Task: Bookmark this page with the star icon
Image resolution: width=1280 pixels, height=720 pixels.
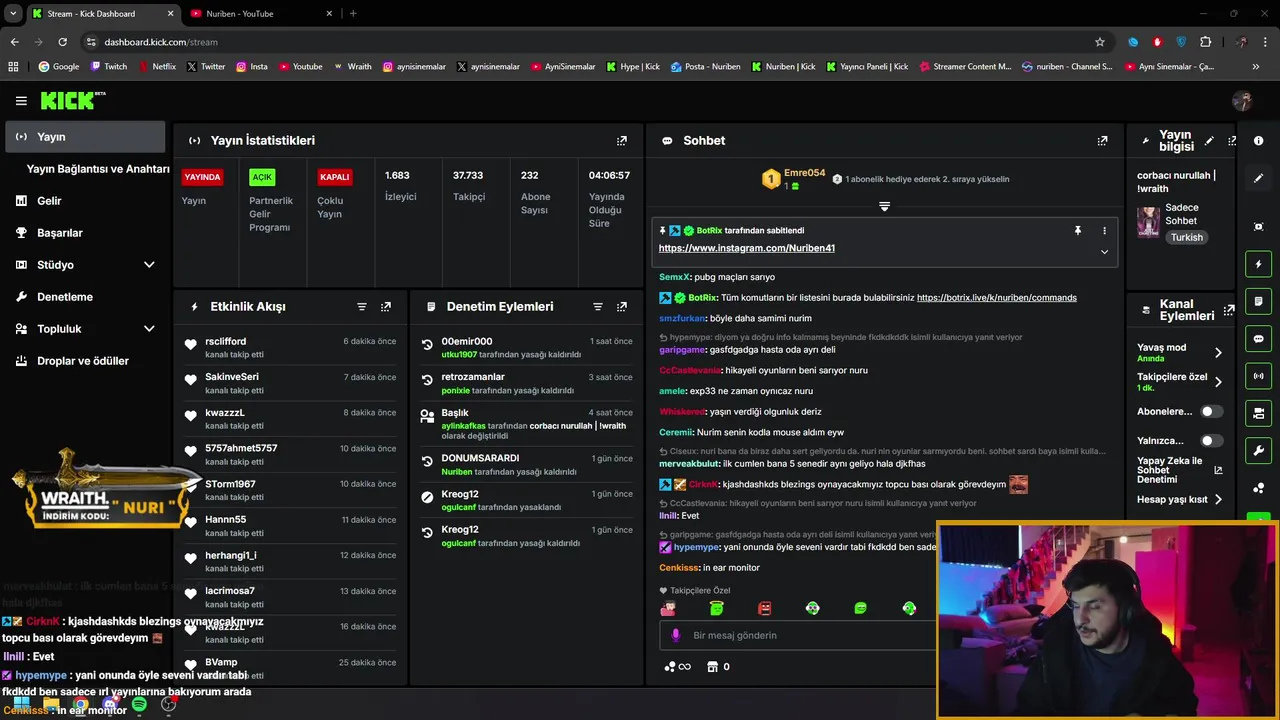Action: (x=1100, y=42)
